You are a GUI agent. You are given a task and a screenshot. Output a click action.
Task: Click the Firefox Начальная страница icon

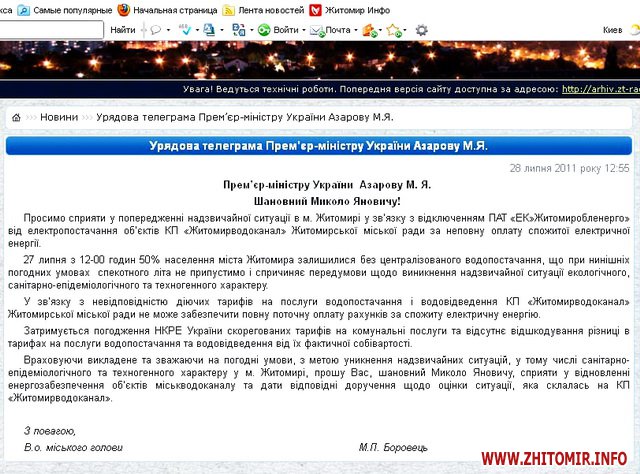point(124,9)
